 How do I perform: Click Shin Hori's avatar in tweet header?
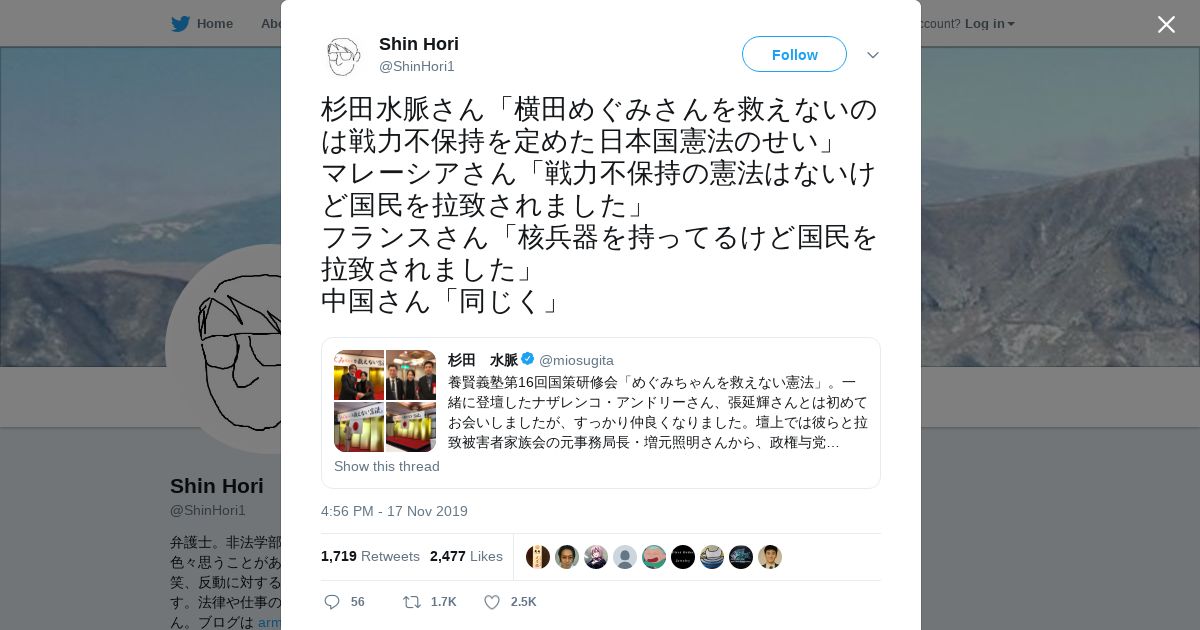[343, 56]
